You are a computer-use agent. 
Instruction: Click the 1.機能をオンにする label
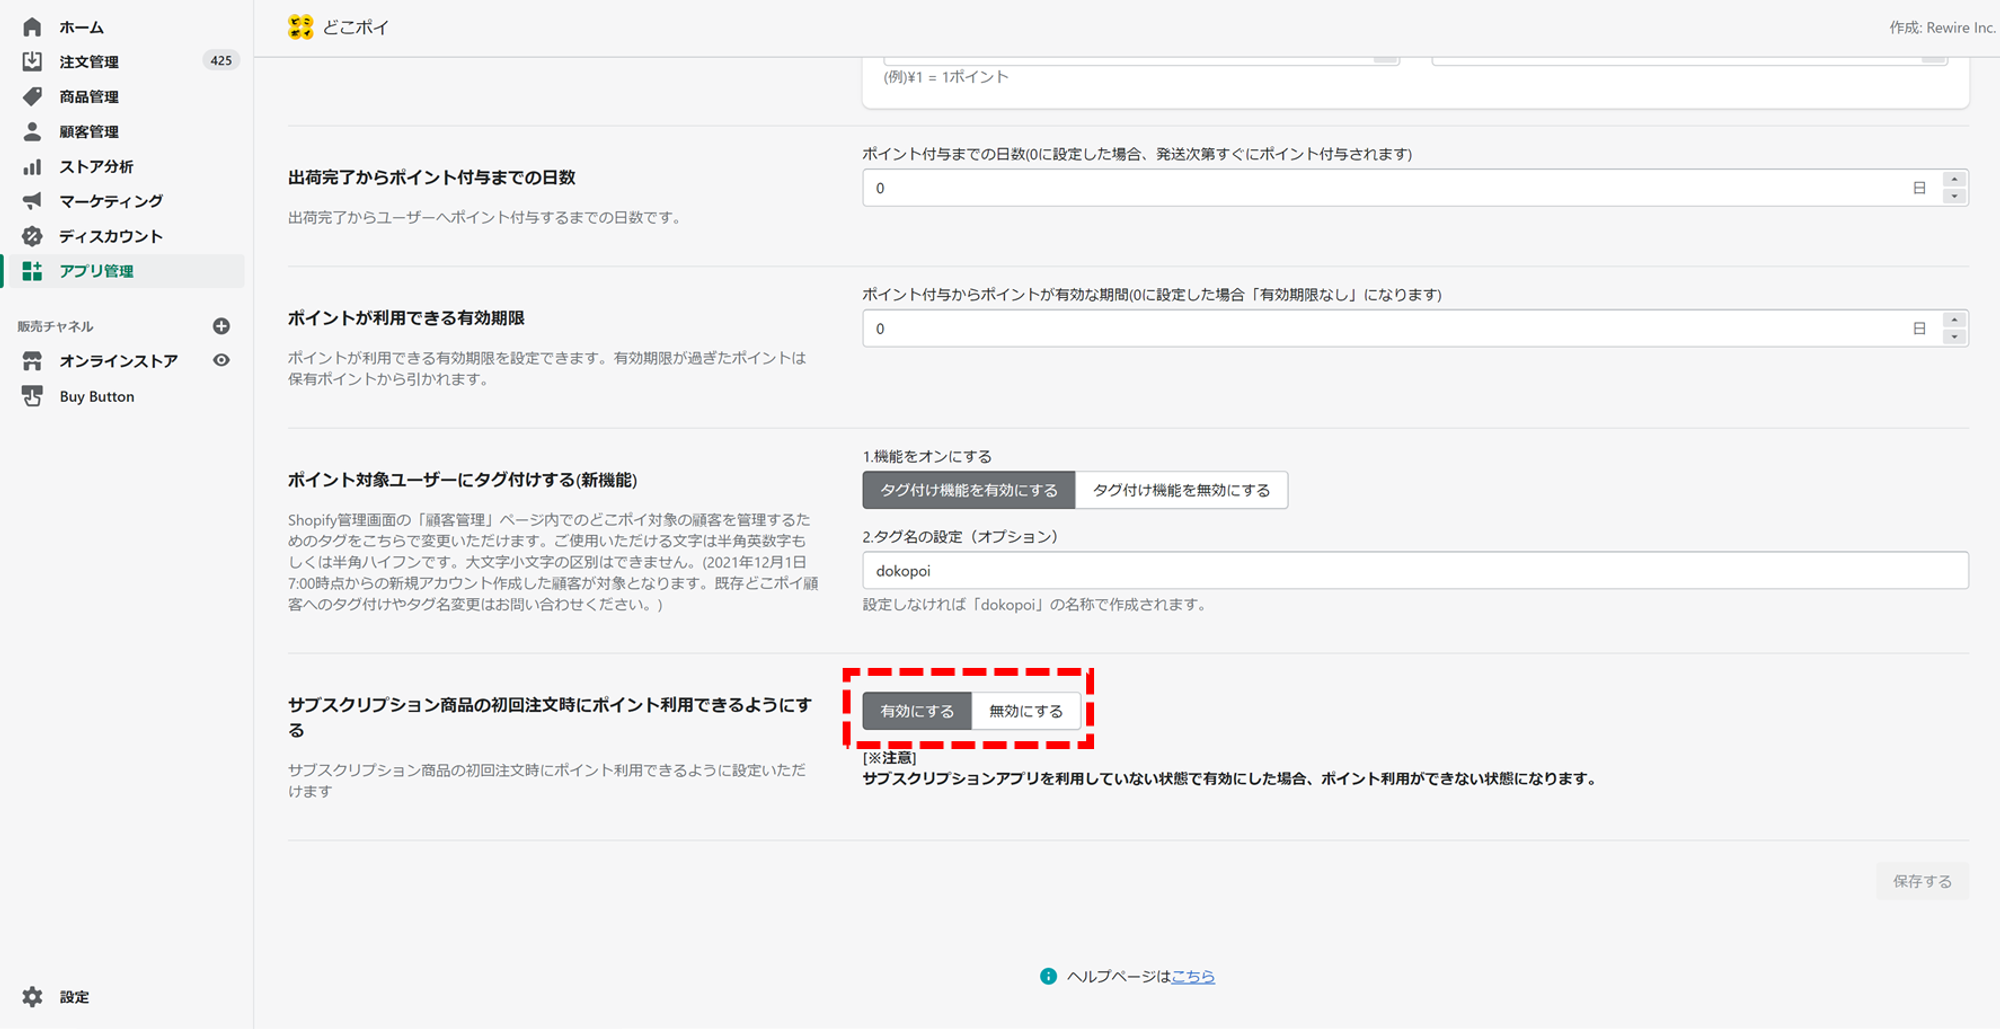[x=927, y=456]
